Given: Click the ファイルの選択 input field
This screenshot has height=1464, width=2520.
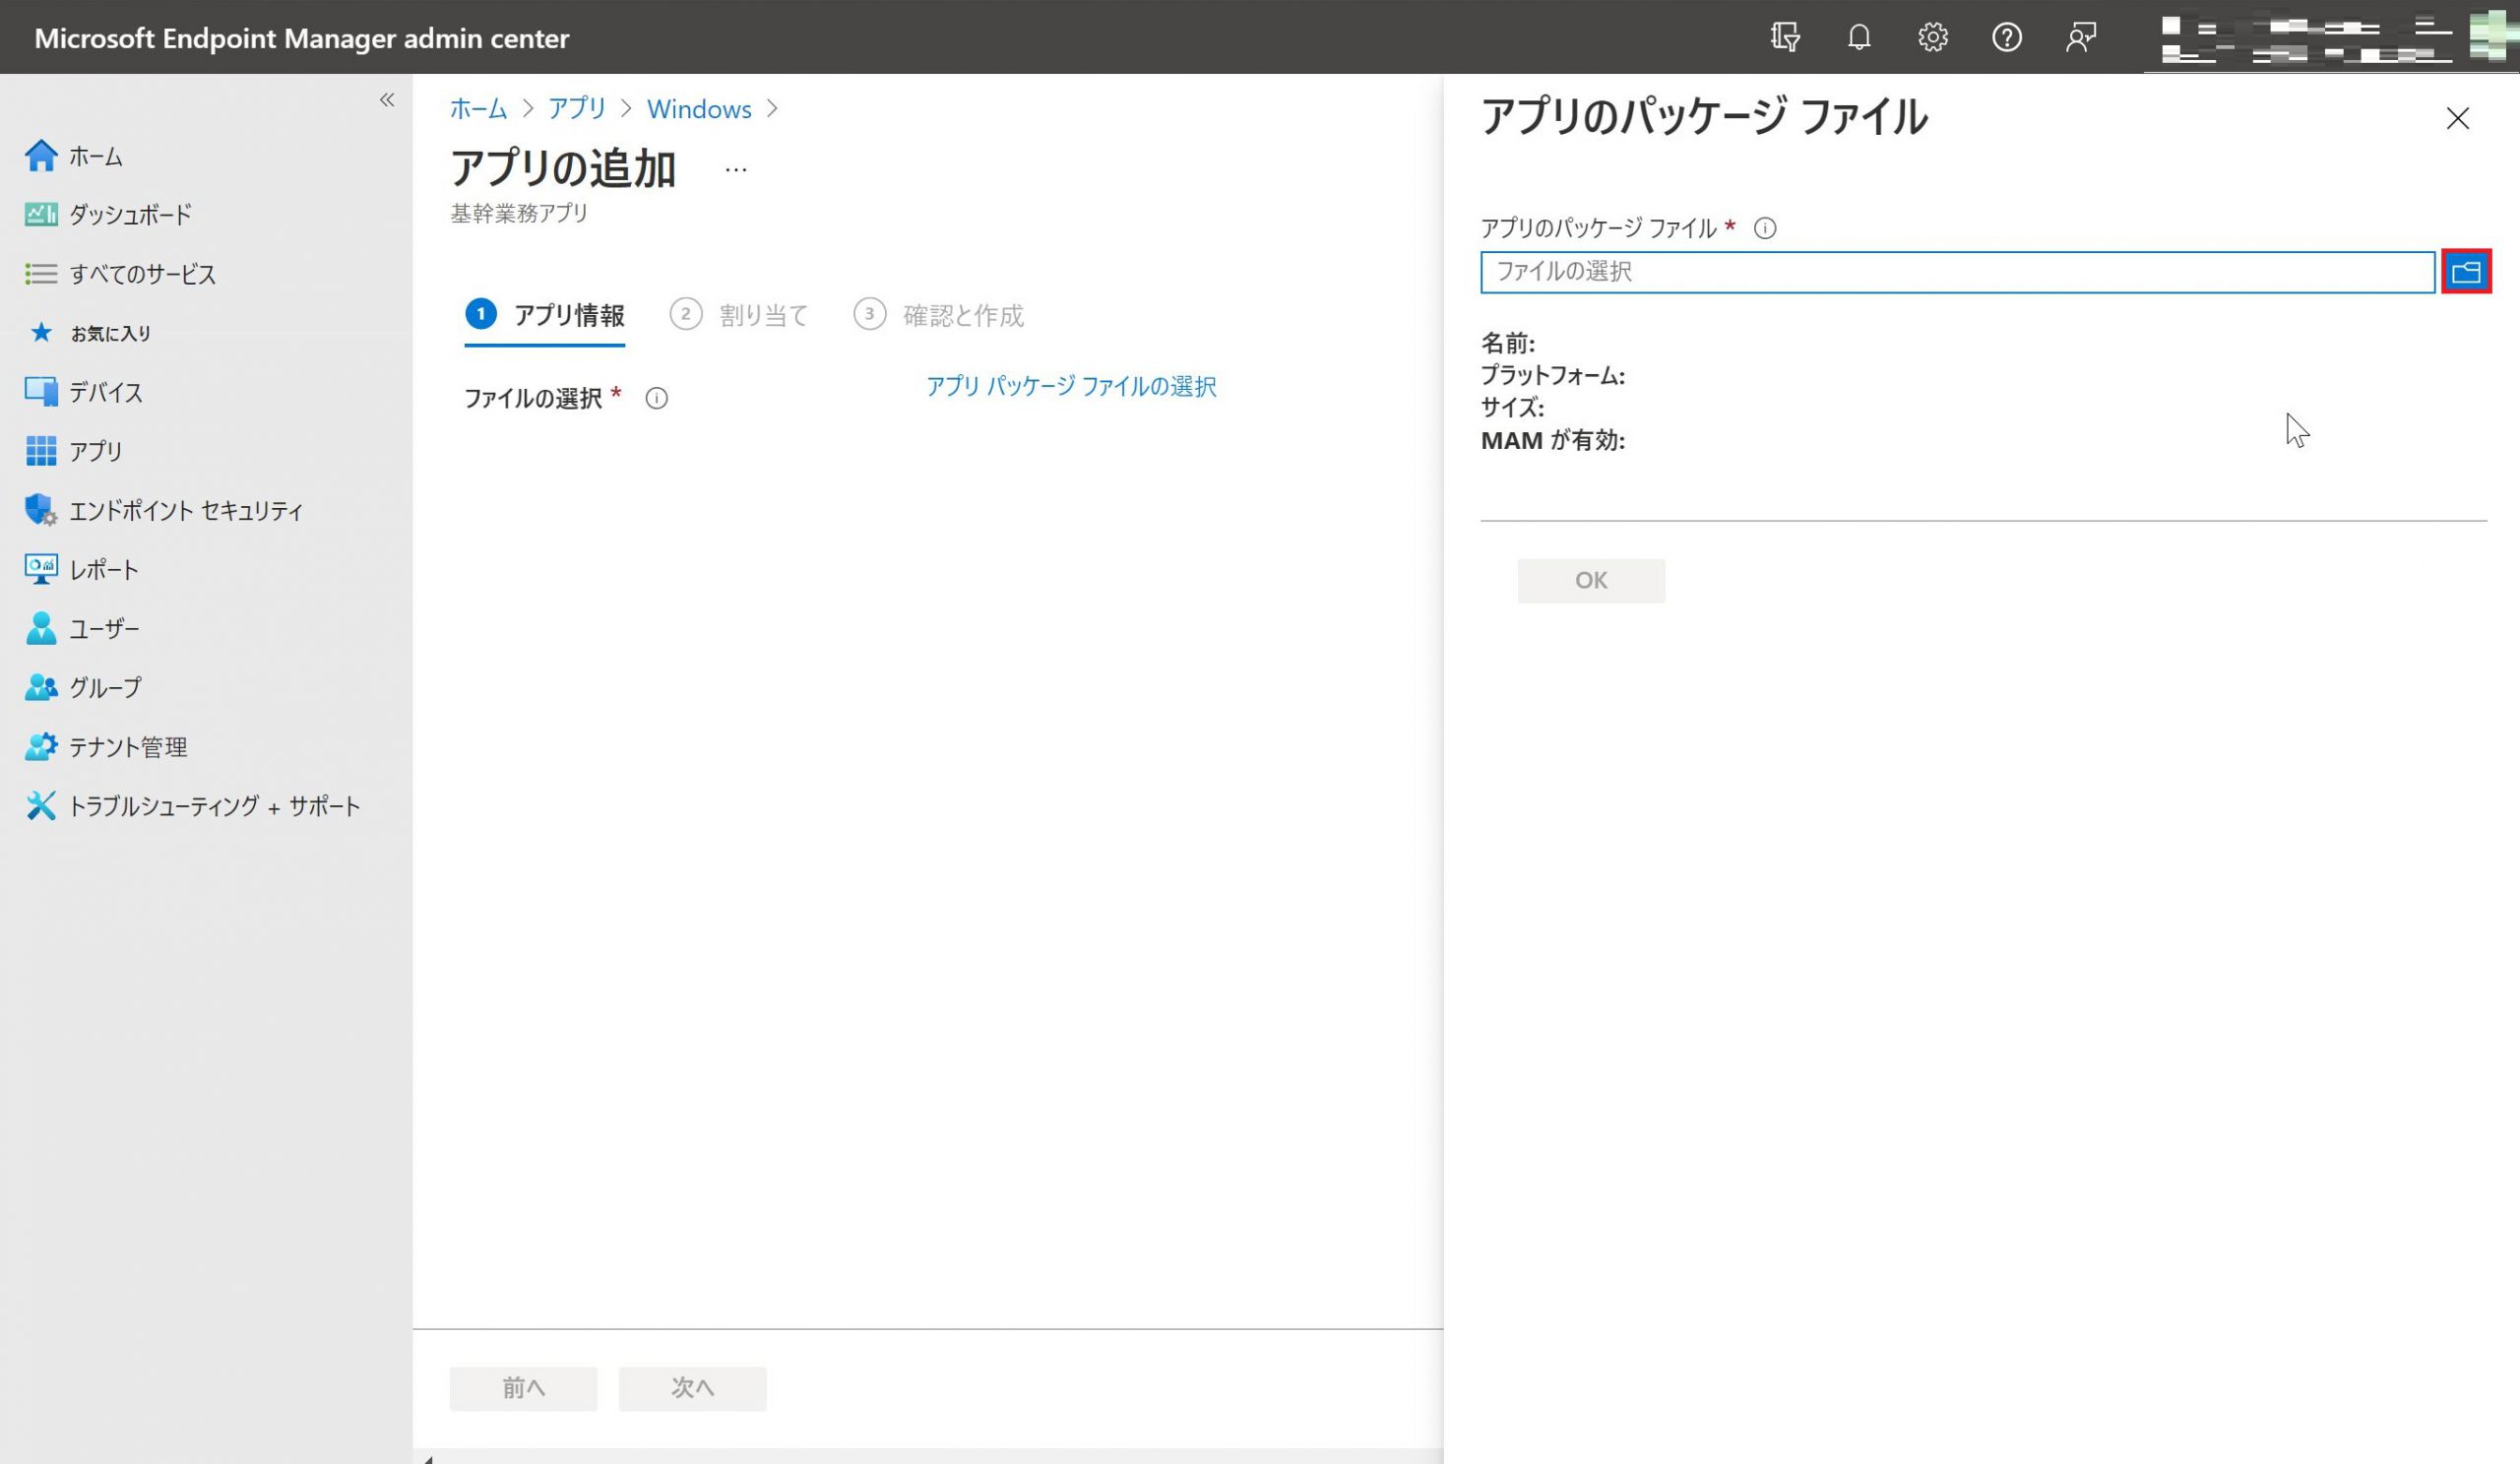Looking at the screenshot, I should coord(1956,272).
